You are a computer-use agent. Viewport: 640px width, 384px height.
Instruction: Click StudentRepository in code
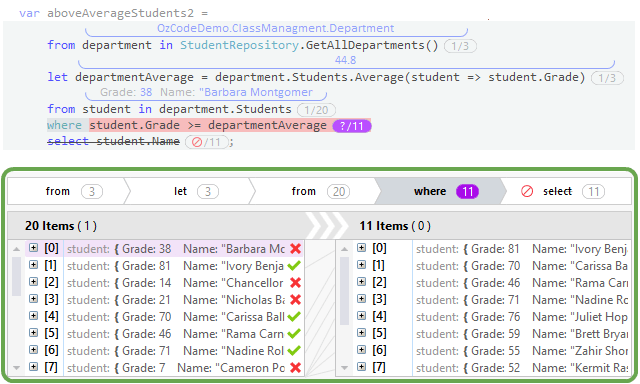pyautogui.click(x=239, y=45)
